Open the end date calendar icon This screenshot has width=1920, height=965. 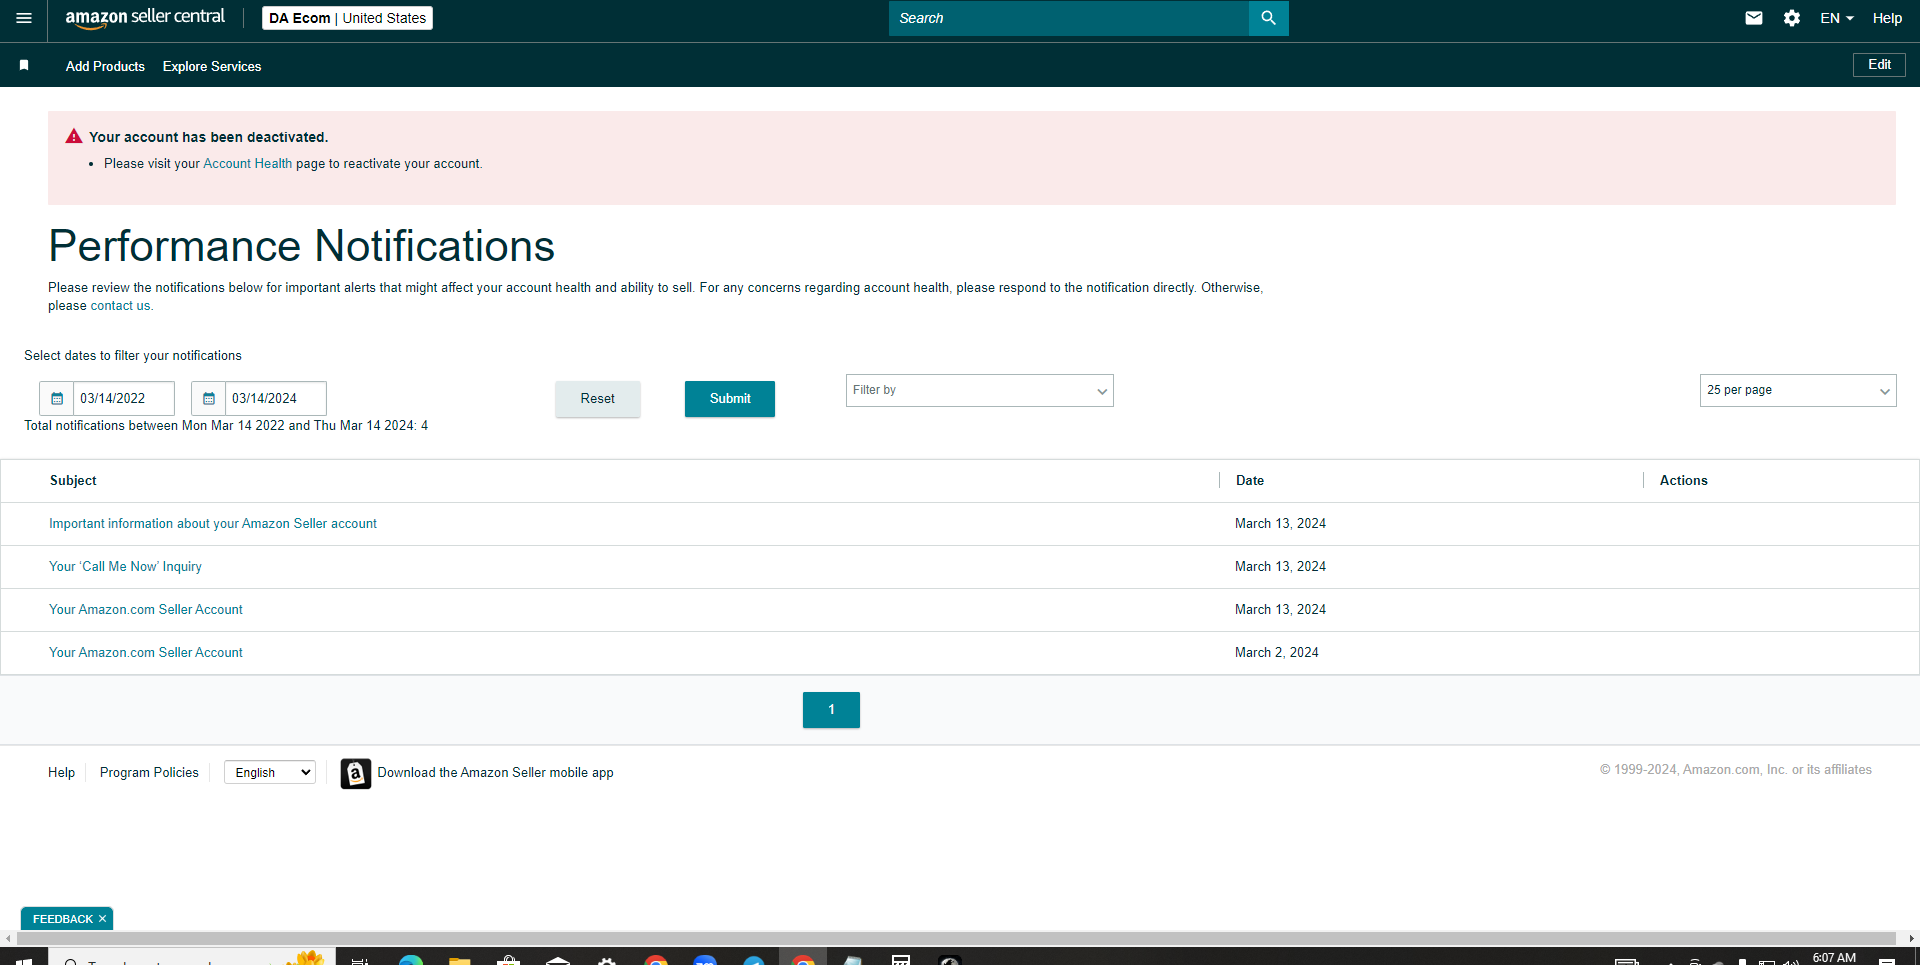pos(209,398)
